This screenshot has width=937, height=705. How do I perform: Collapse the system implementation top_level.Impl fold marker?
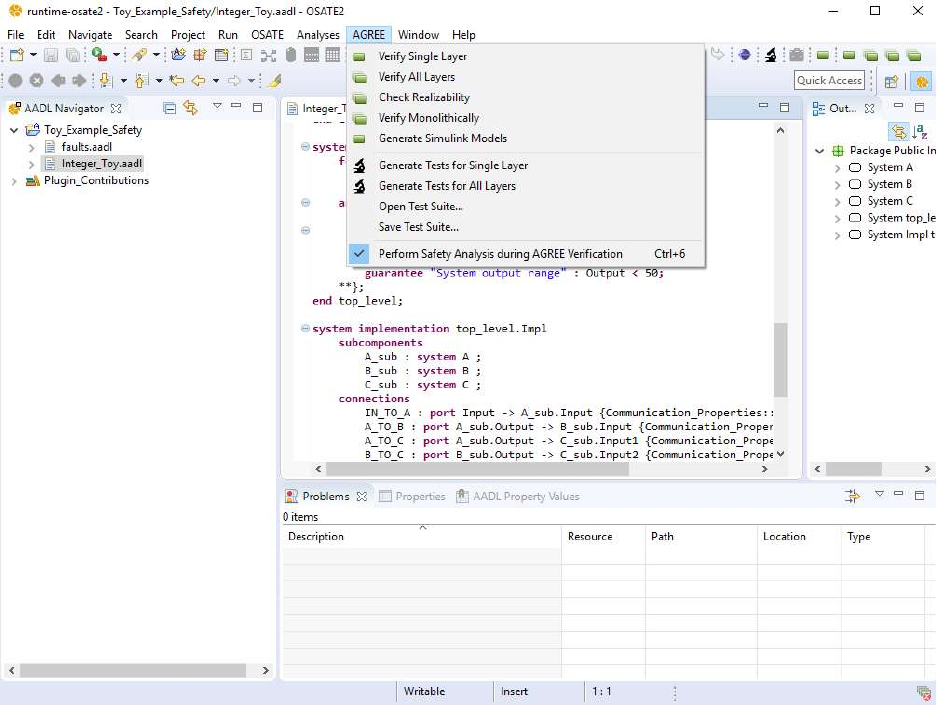pyautogui.click(x=305, y=329)
